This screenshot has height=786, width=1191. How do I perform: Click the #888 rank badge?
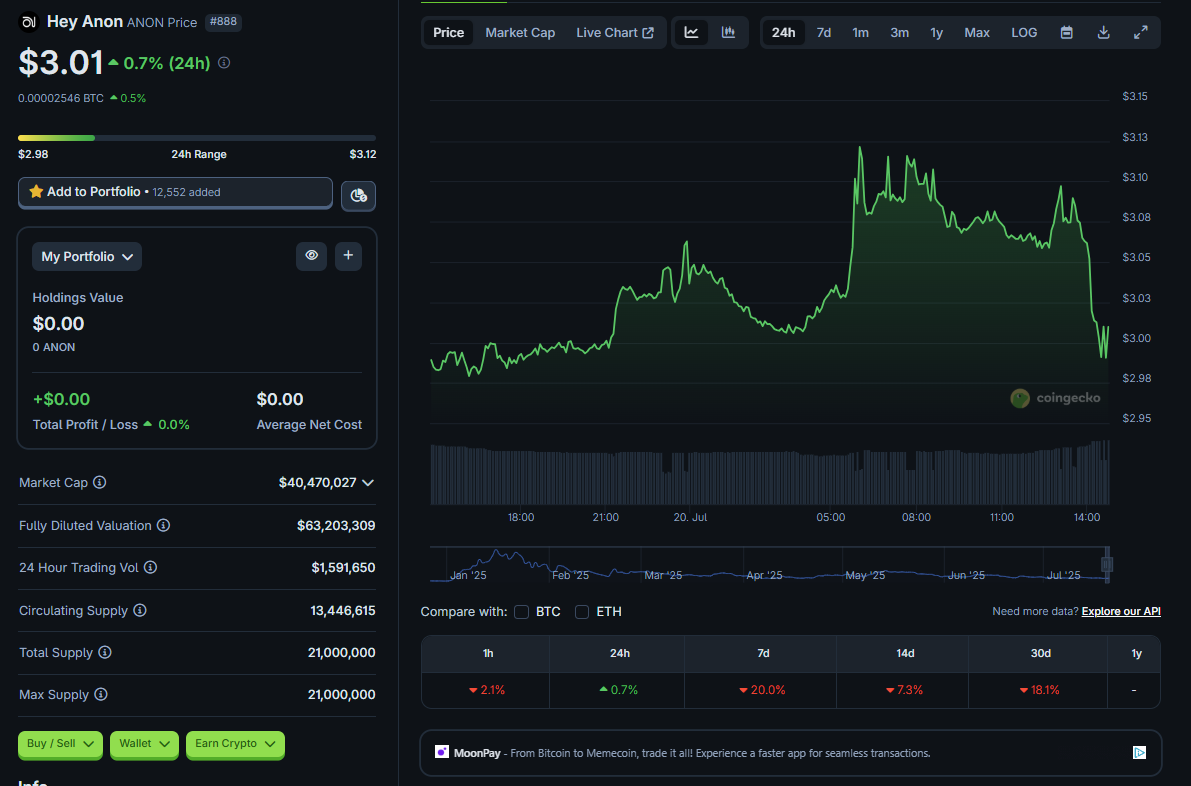coord(223,22)
